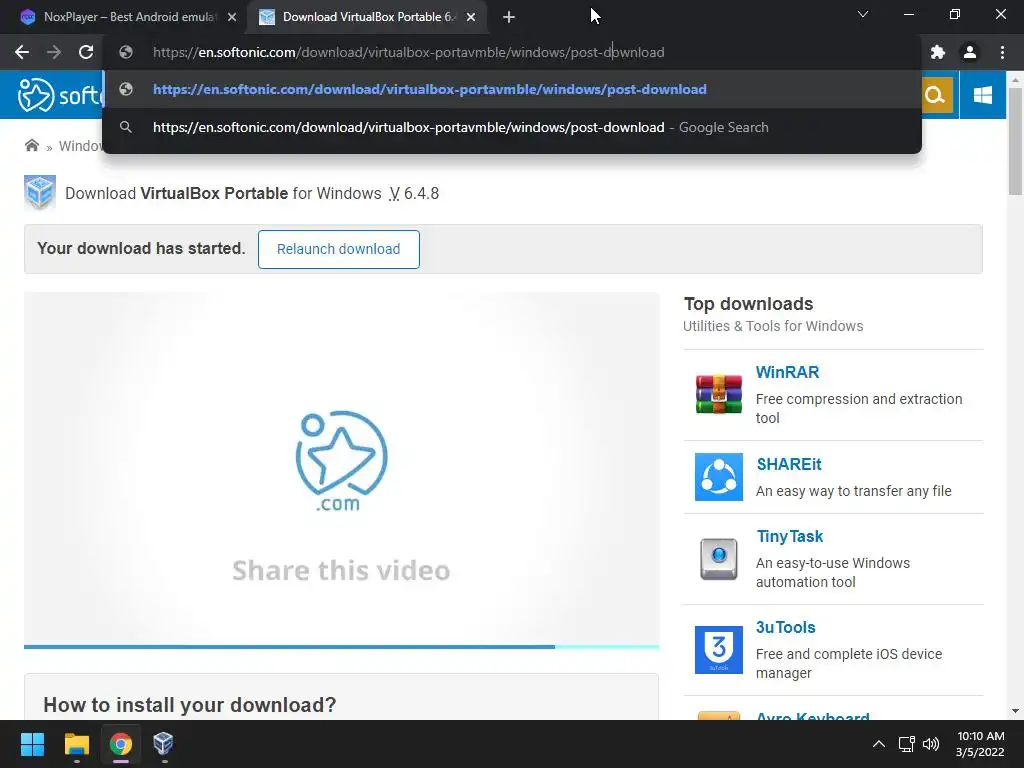Viewport: 1024px width, 768px height.
Task: Open the 3uTools link
Action: [x=786, y=627]
